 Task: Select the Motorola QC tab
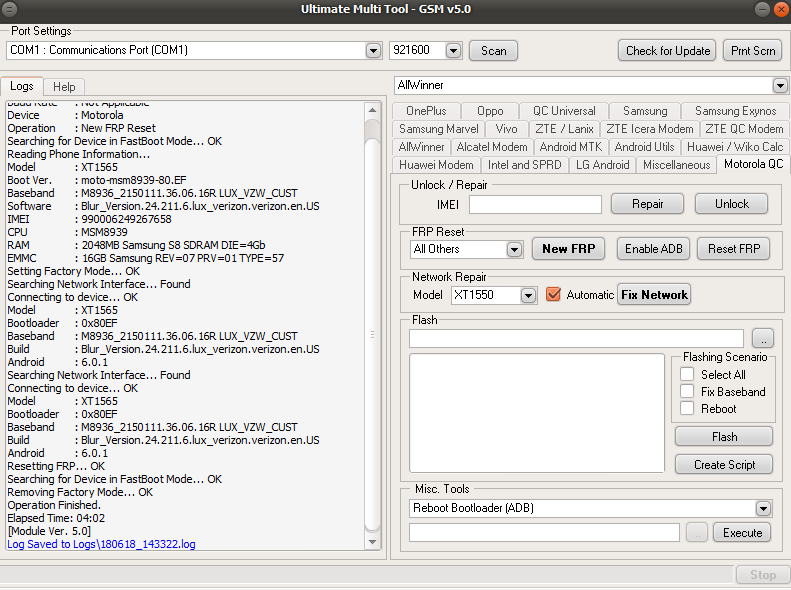(753, 164)
